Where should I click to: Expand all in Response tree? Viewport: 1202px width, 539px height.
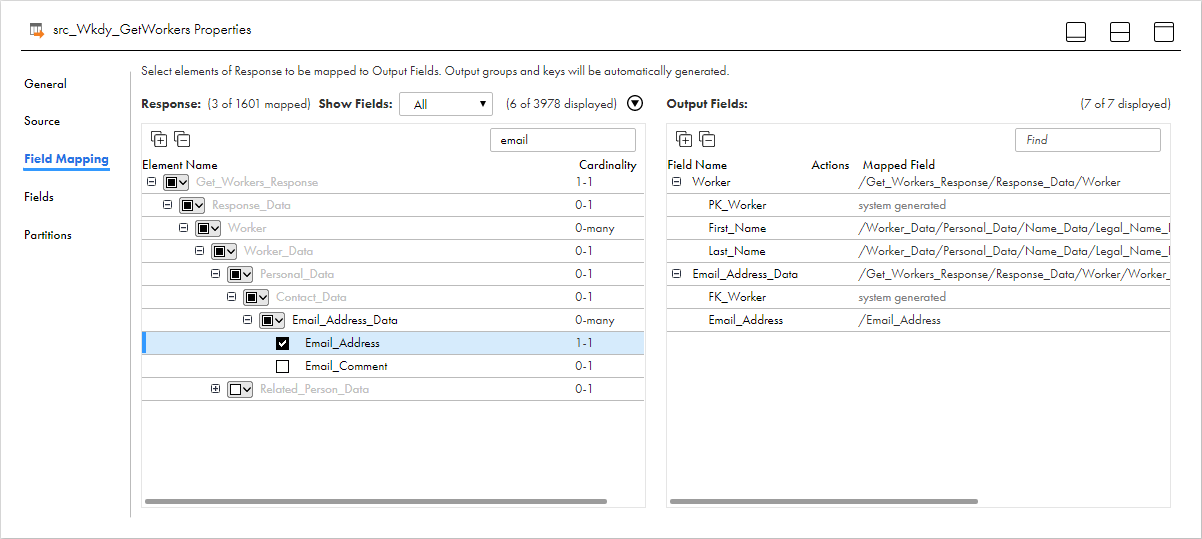[159, 139]
